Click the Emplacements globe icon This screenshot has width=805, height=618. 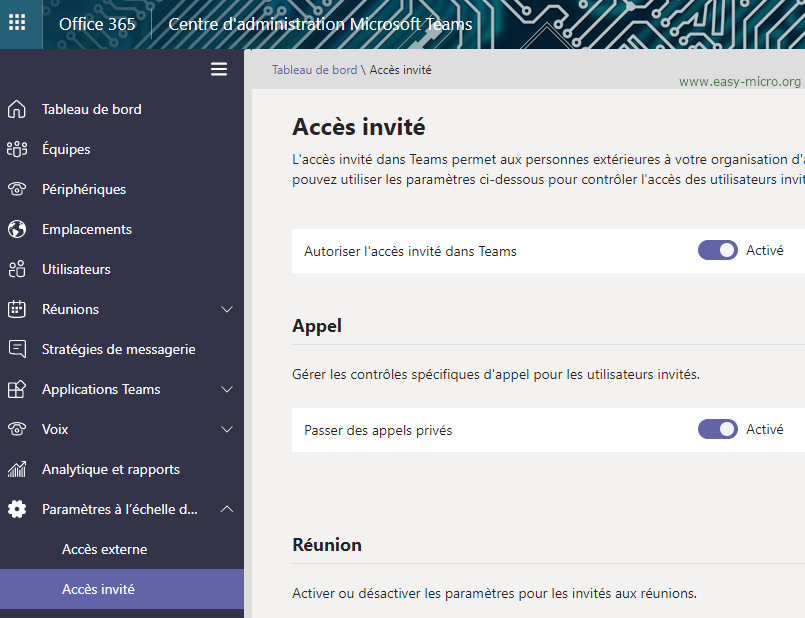click(16, 229)
